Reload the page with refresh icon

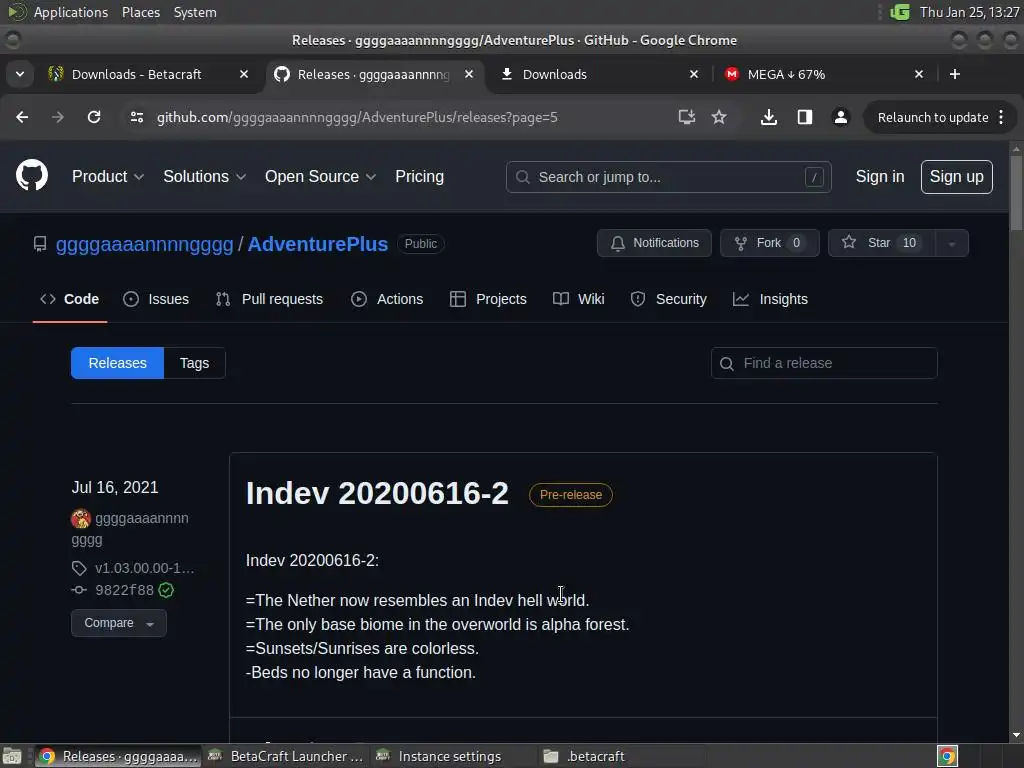94,117
